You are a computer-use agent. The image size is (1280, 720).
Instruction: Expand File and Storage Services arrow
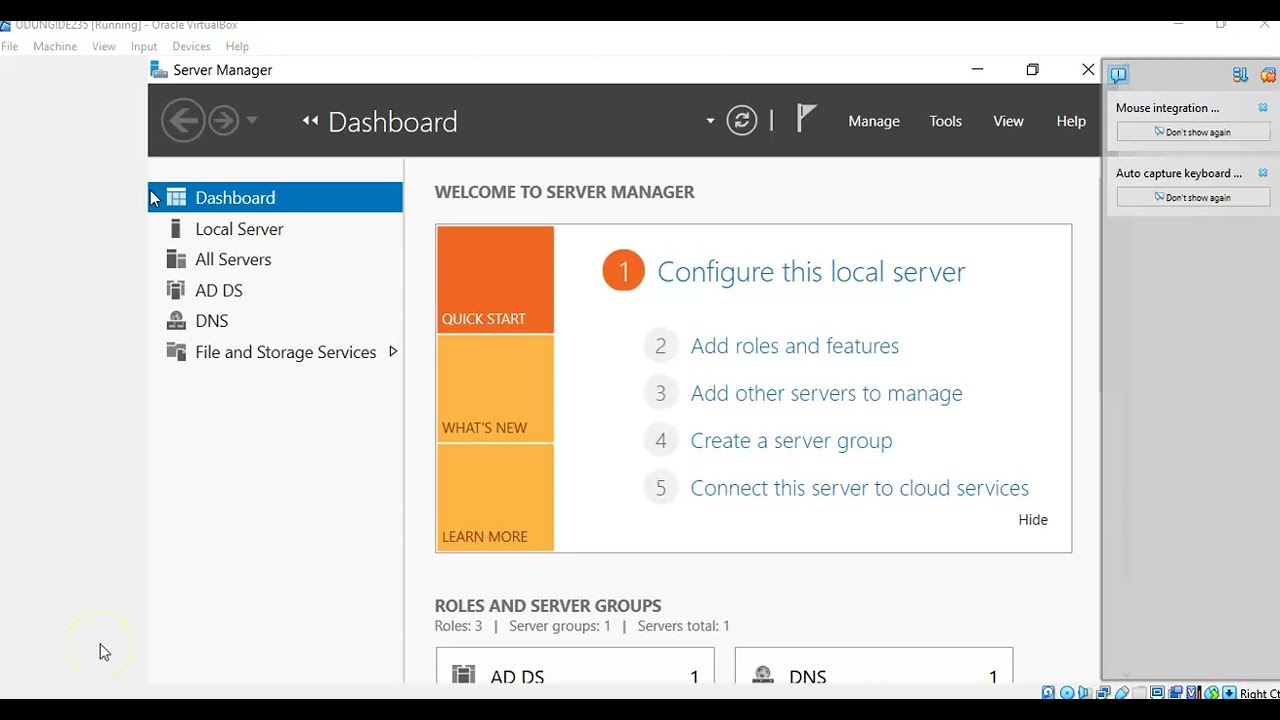[x=393, y=351]
